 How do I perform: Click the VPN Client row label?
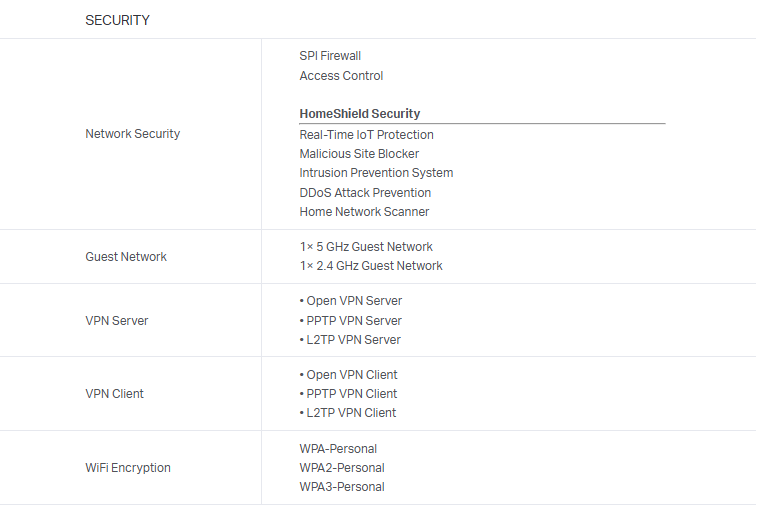tap(114, 394)
